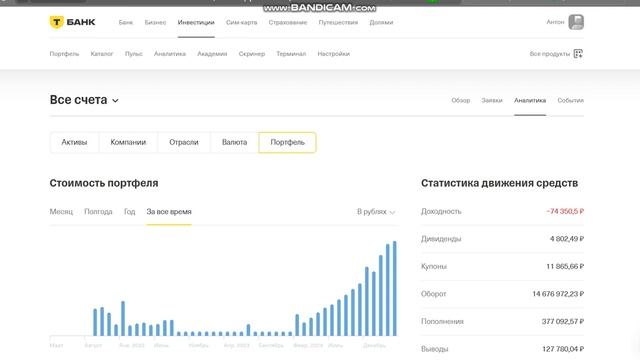Open Настройки in navigation
This screenshot has height=360, width=640.
[333, 54]
